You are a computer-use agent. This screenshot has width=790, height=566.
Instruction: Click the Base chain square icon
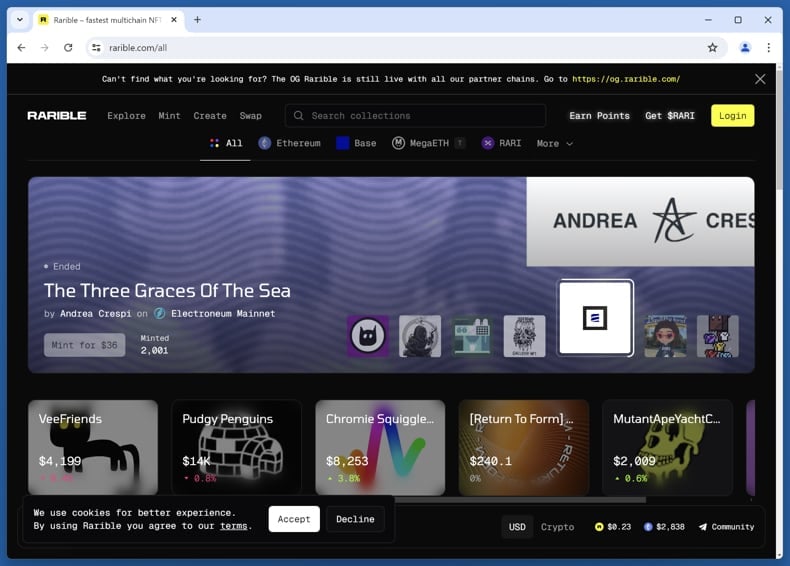point(343,143)
